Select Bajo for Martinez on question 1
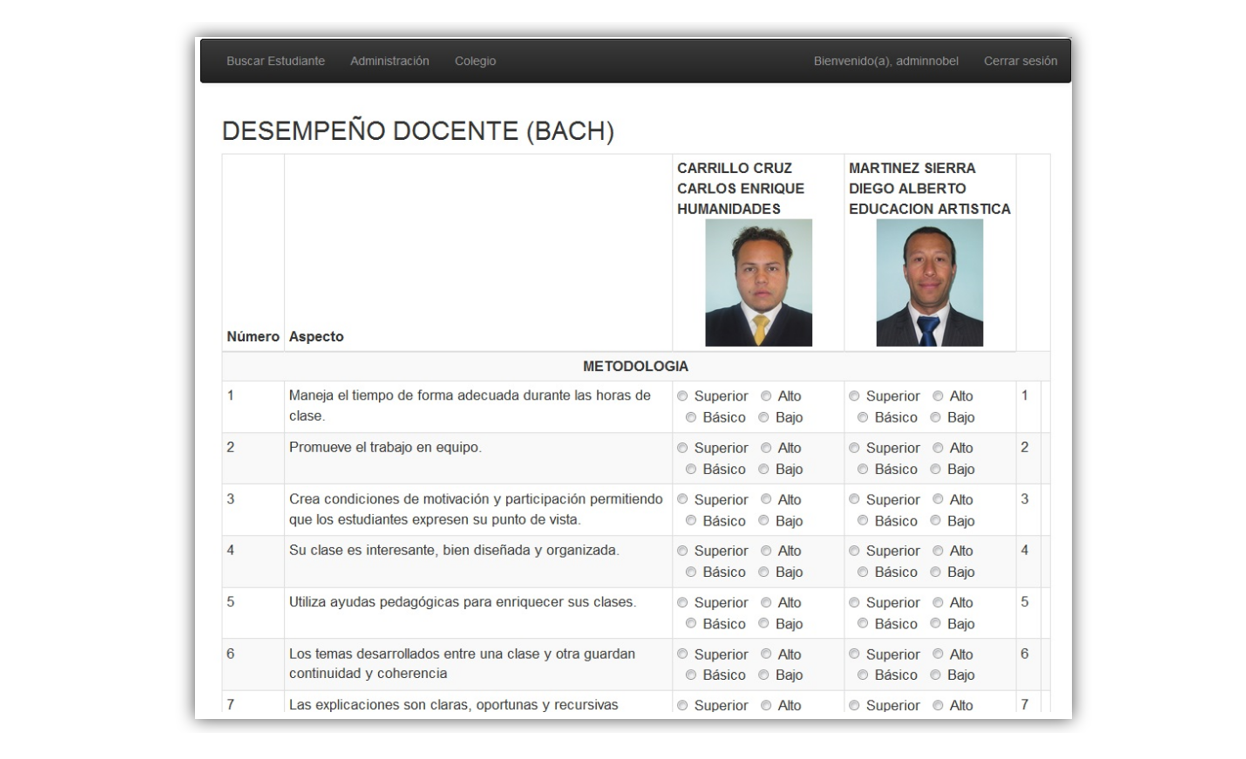Viewport: 1246px width, 759px height. click(936, 418)
